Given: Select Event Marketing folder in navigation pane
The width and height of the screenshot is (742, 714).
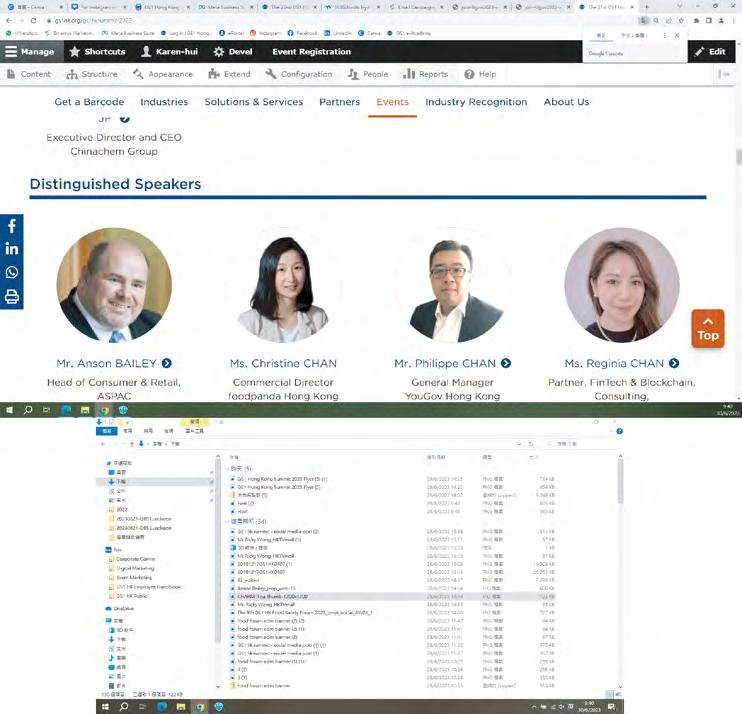Looking at the screenshot, I should tap(131, 577).
